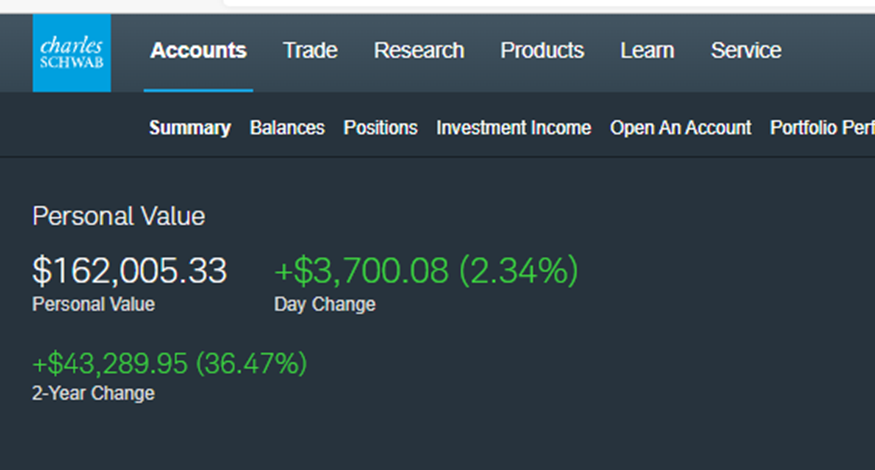This screenshot has width=875, height=470.
Task: Select the $162,005.33 total value
Action: [130, 270]
